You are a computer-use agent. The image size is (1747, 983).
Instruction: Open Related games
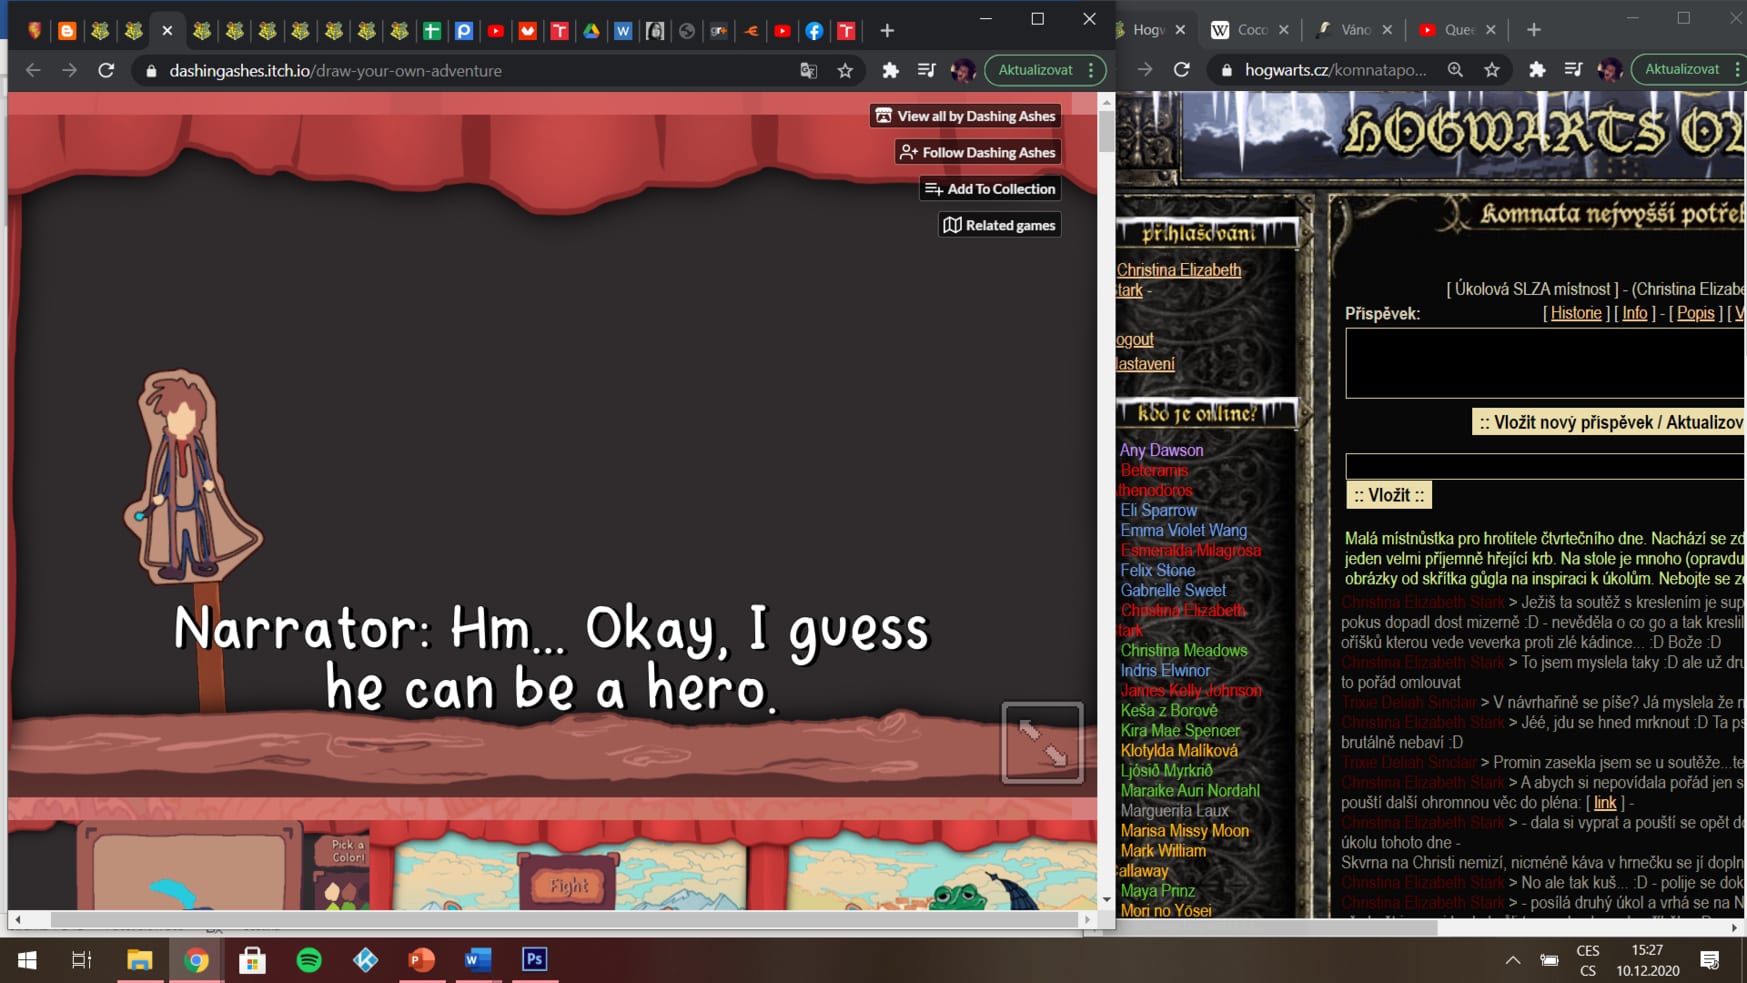[x=999, y=225]
